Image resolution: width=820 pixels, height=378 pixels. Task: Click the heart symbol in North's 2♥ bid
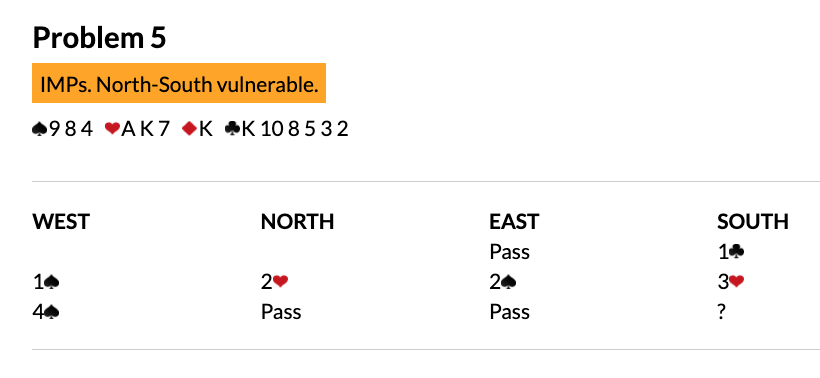point(281,282)
